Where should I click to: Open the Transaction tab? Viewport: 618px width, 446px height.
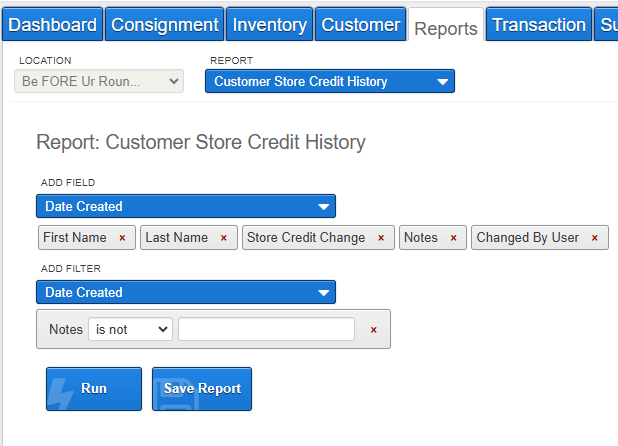tap(539, 24)
